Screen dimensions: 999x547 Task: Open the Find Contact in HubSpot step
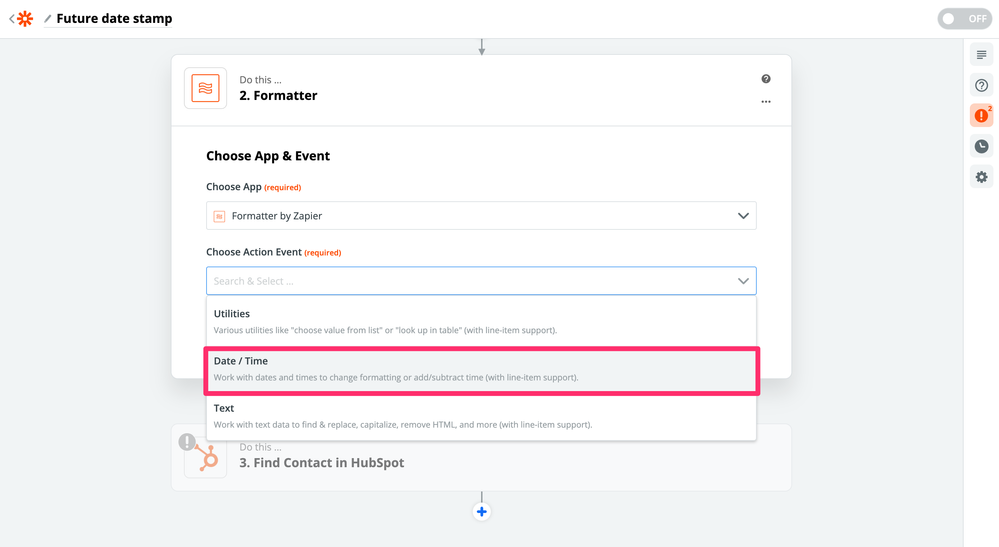click(481, 457)
